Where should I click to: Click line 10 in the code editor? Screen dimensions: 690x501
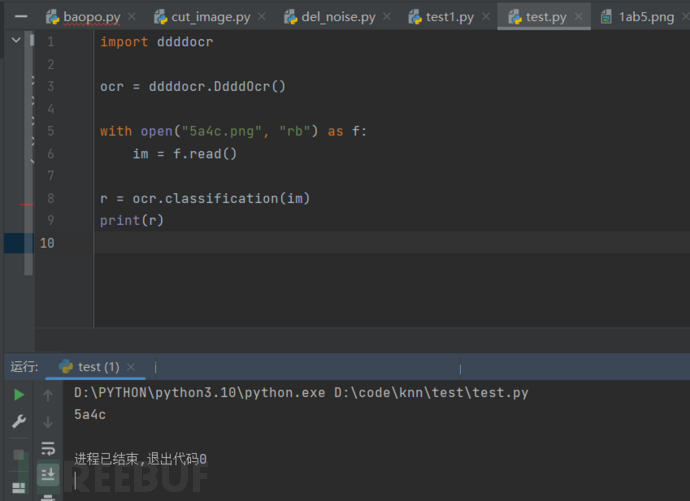[x=300, y=243]
